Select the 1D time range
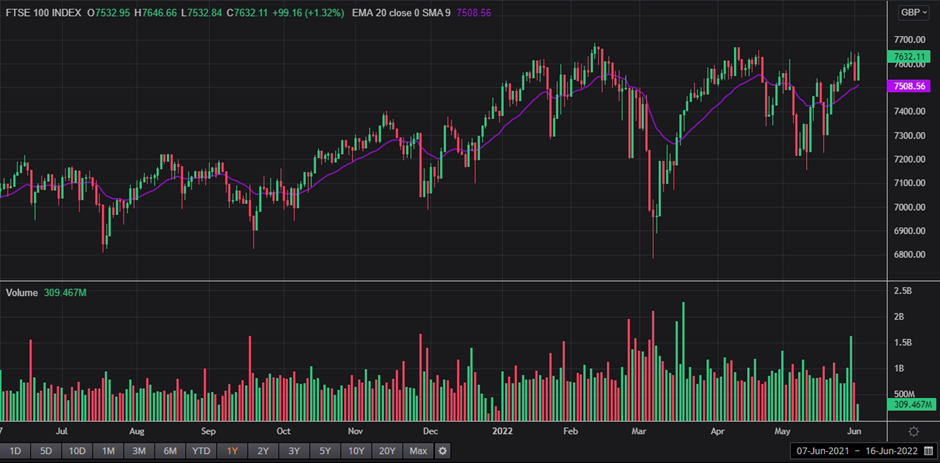The image size is (940, 463). pos(16,450)
